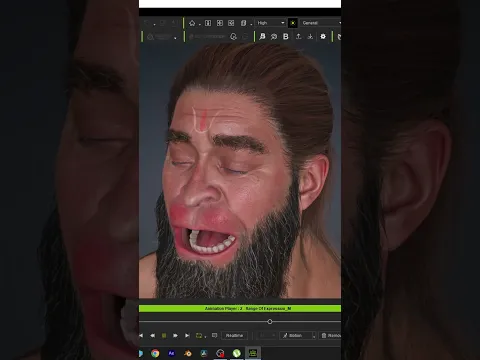This screenshot has height=360, width=480.
Task: Open Google Chrome from the taskbar
Action: pos(155,353)
